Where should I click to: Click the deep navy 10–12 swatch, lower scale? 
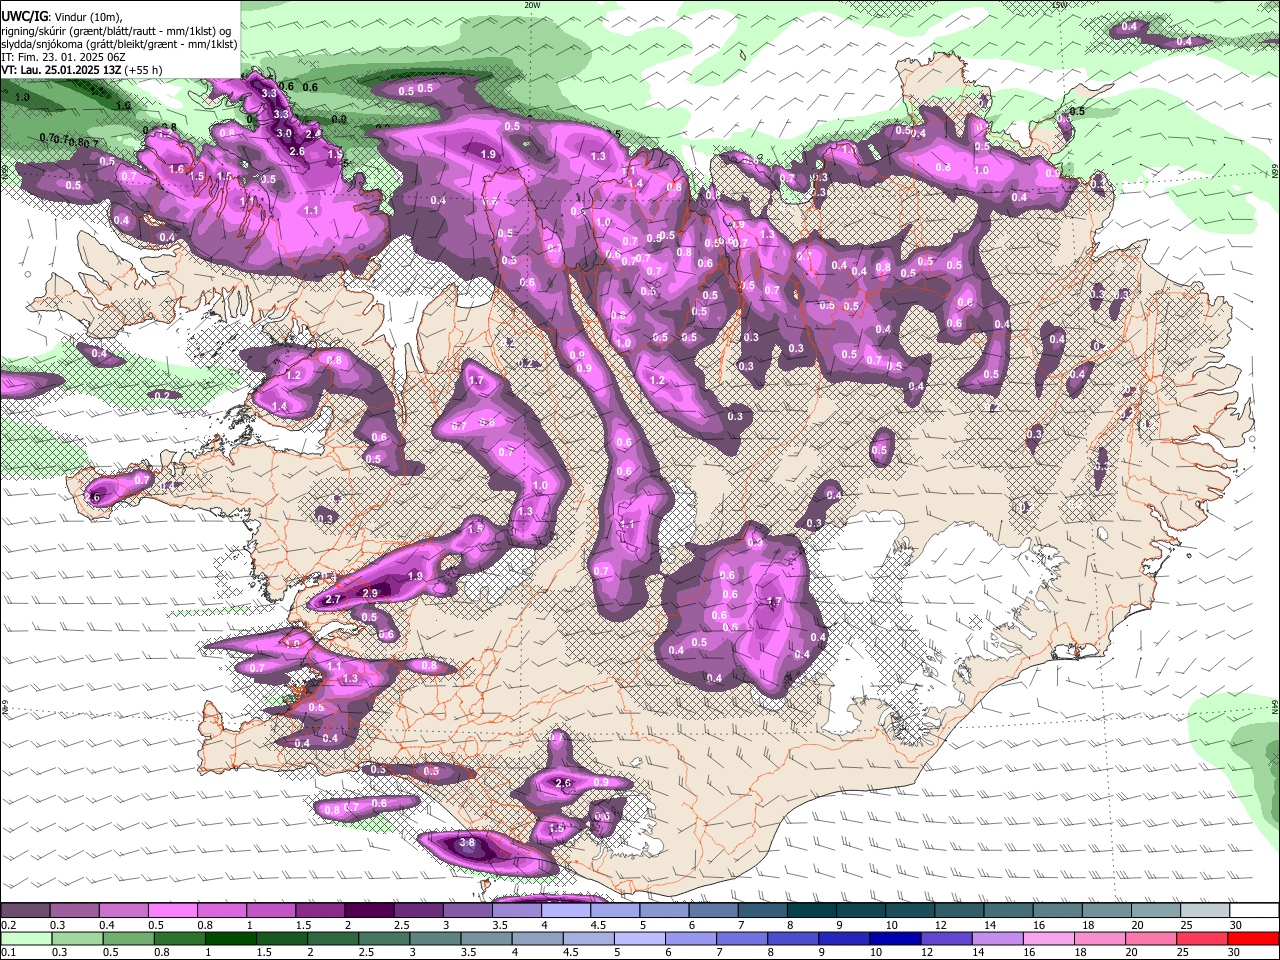tap(895, 938)
